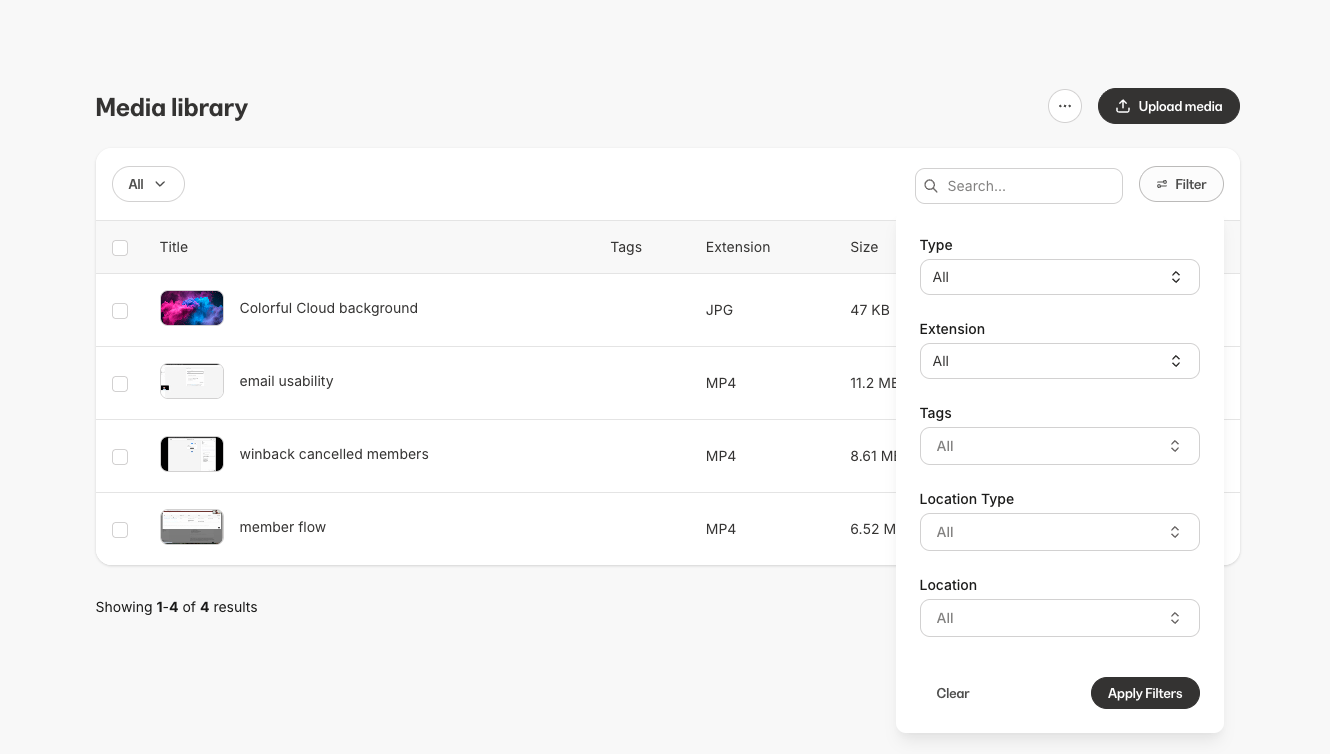Image resolution: width=1330 pixels, height=754 pixels.
Task: Open the All media type dropdown at top left
Action: (148, 184)
